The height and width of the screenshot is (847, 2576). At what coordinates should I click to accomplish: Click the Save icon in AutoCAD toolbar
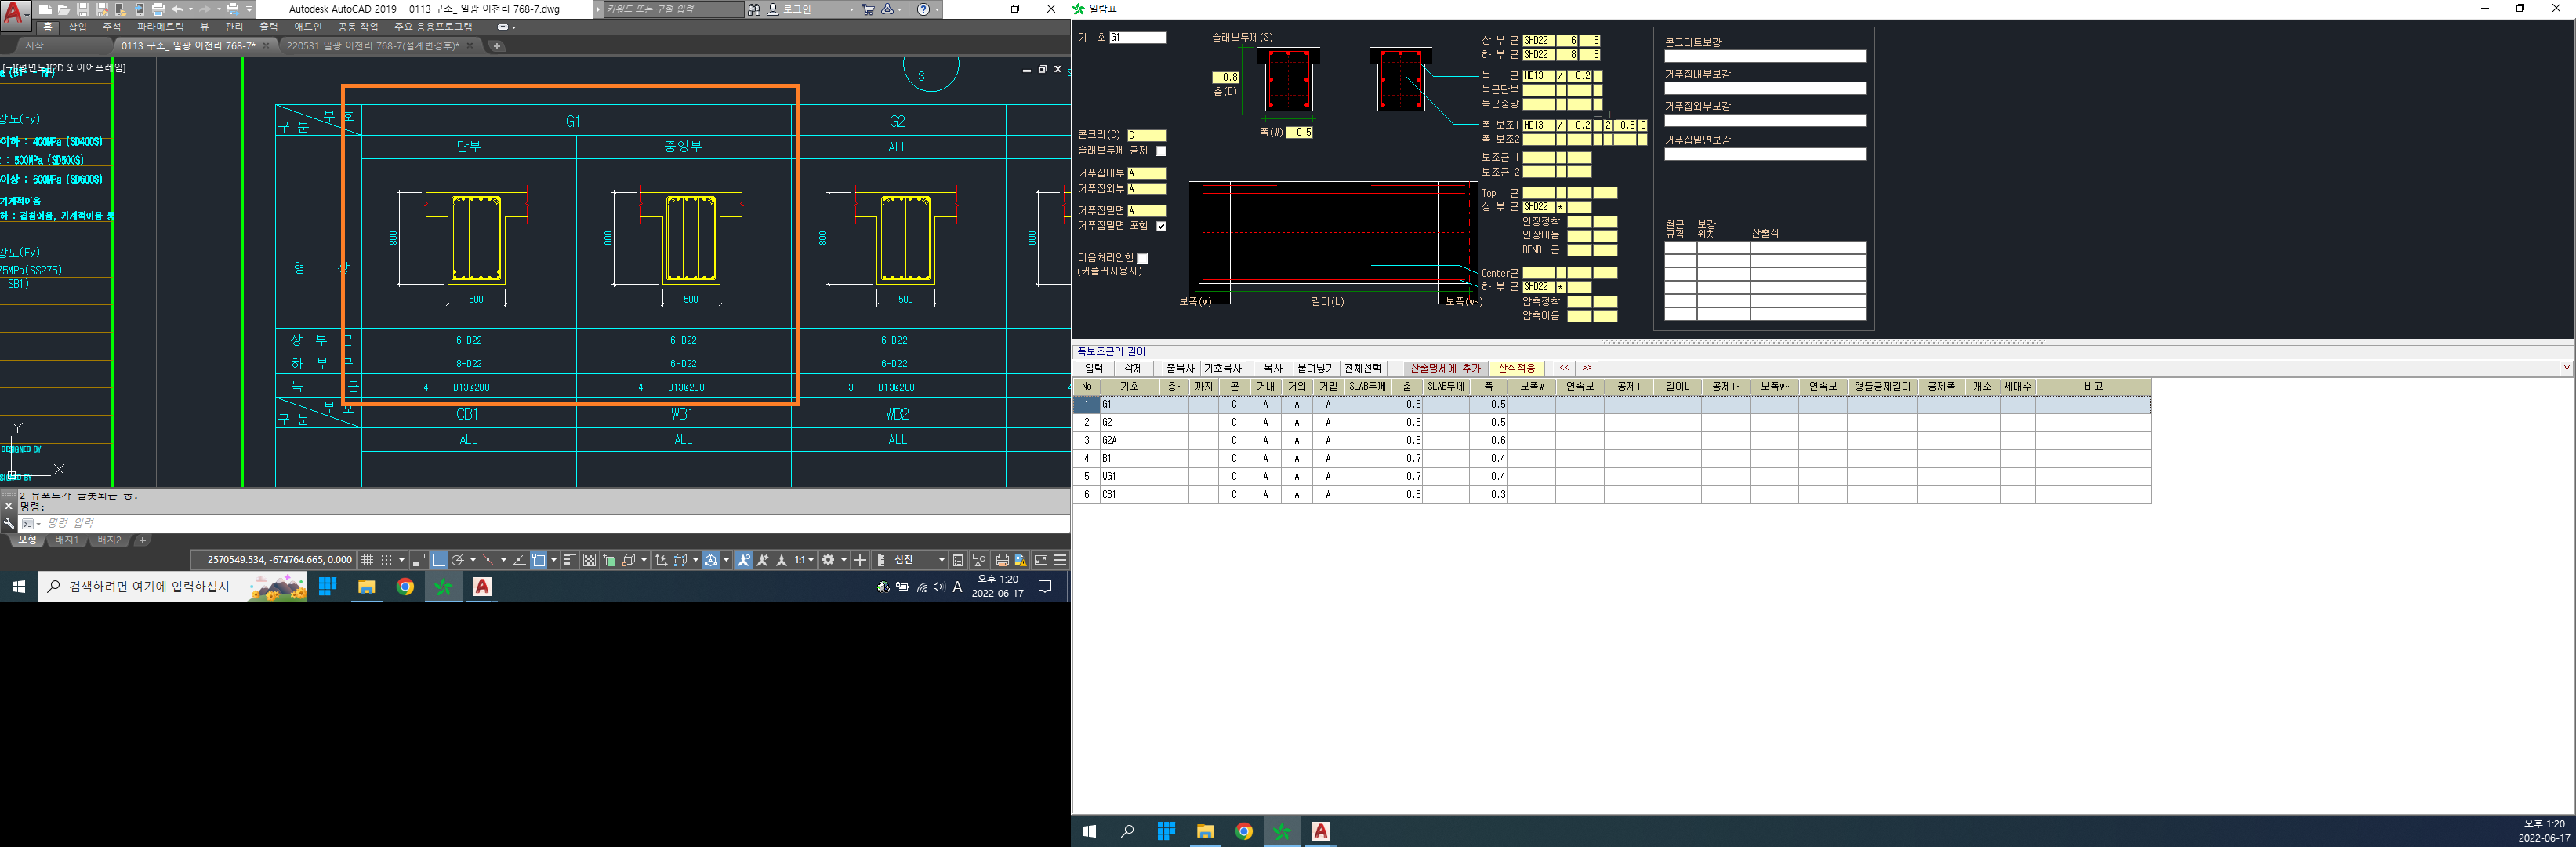click(83, 9)
